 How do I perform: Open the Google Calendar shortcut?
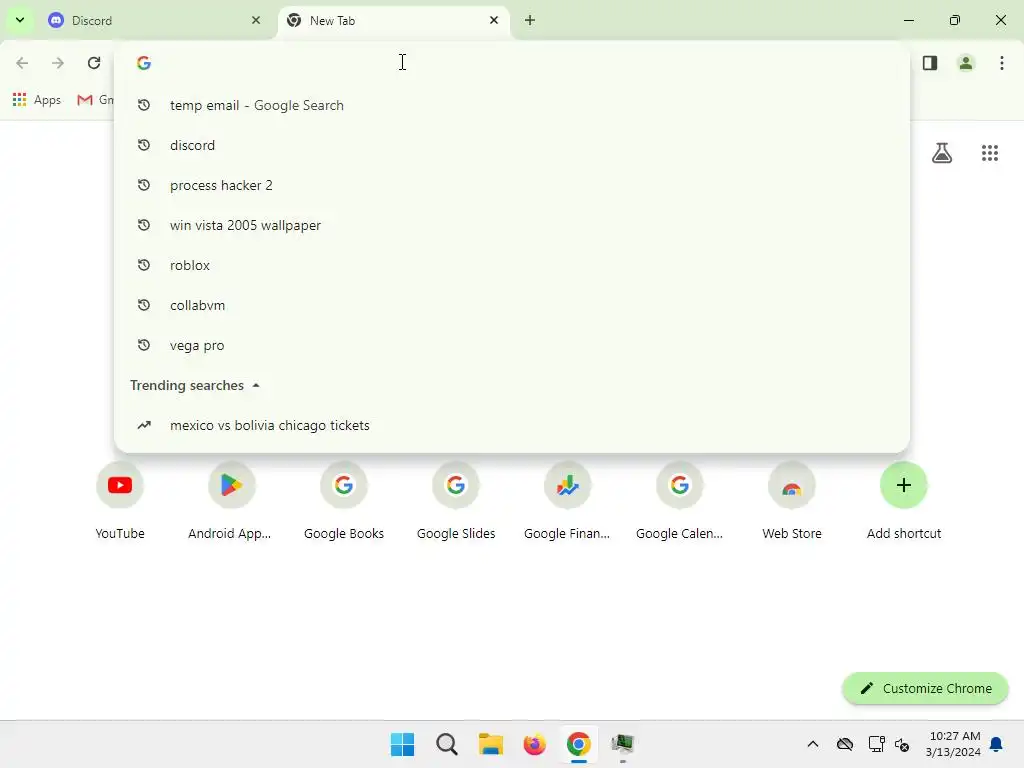coord(680,501)
